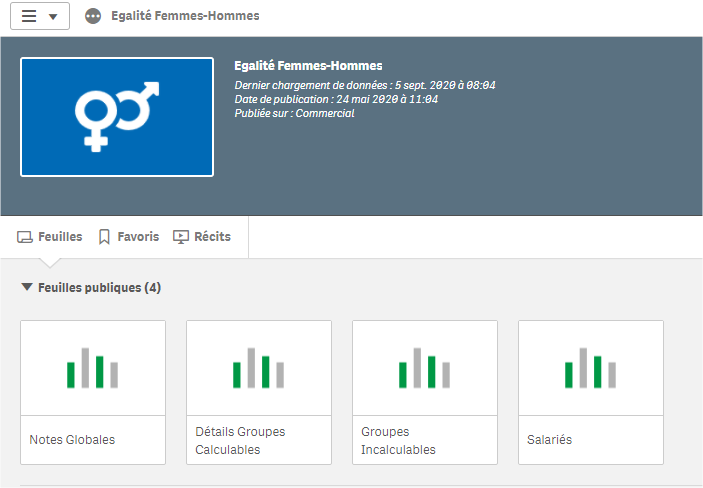The height and width of the screenshot is (488, 703).
Task: Click the Récits presentation icon
Action: (181, 237)
